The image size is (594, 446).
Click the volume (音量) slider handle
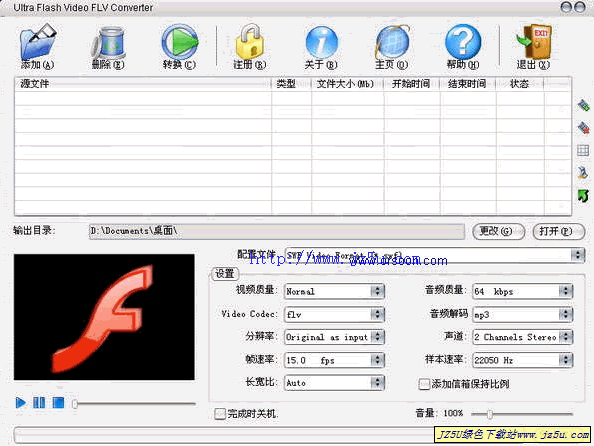click(490, 414)
